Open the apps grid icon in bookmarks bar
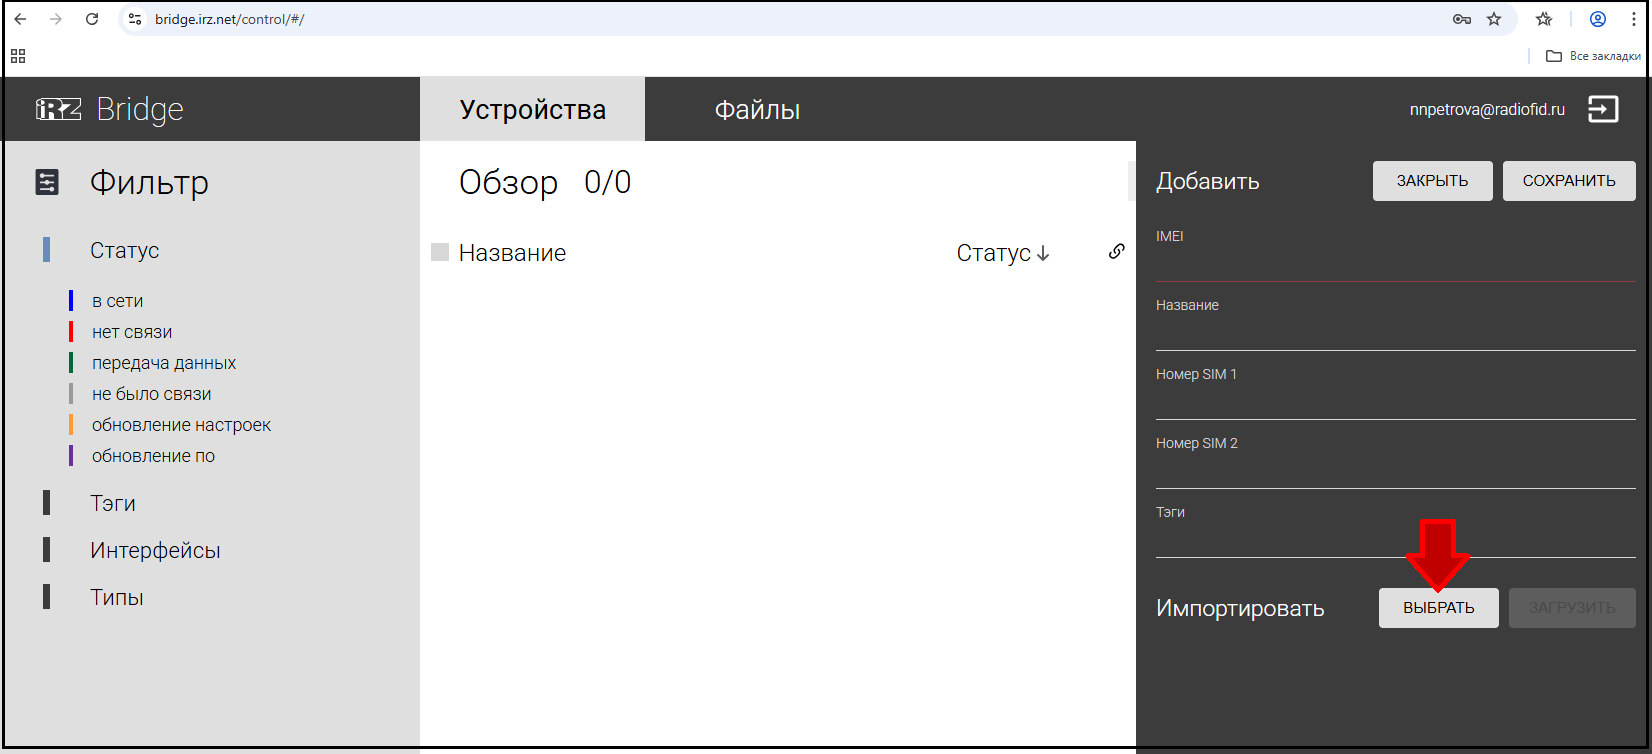 pyautogui.click(x=18, y=56)
